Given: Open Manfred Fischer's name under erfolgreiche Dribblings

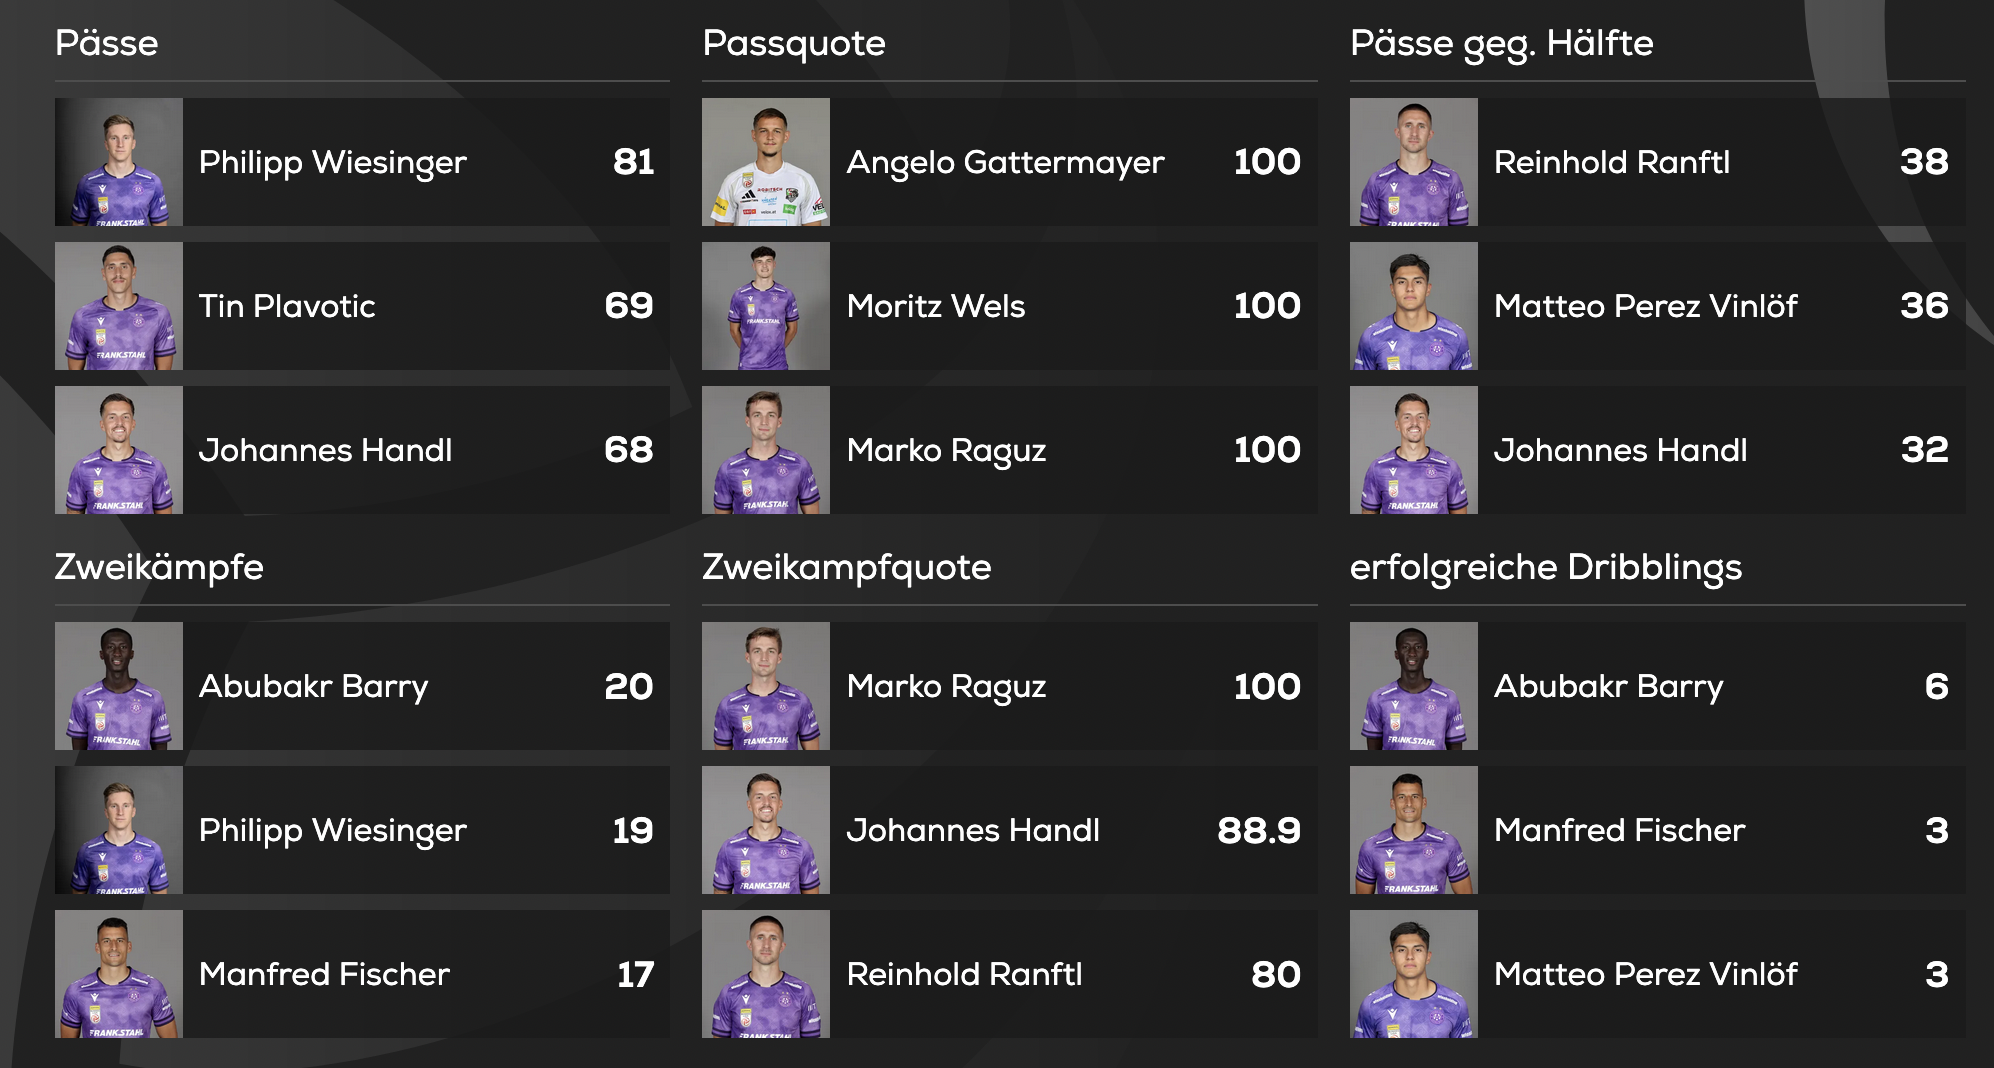Looking at the screenshot, I should point(1619,830).
